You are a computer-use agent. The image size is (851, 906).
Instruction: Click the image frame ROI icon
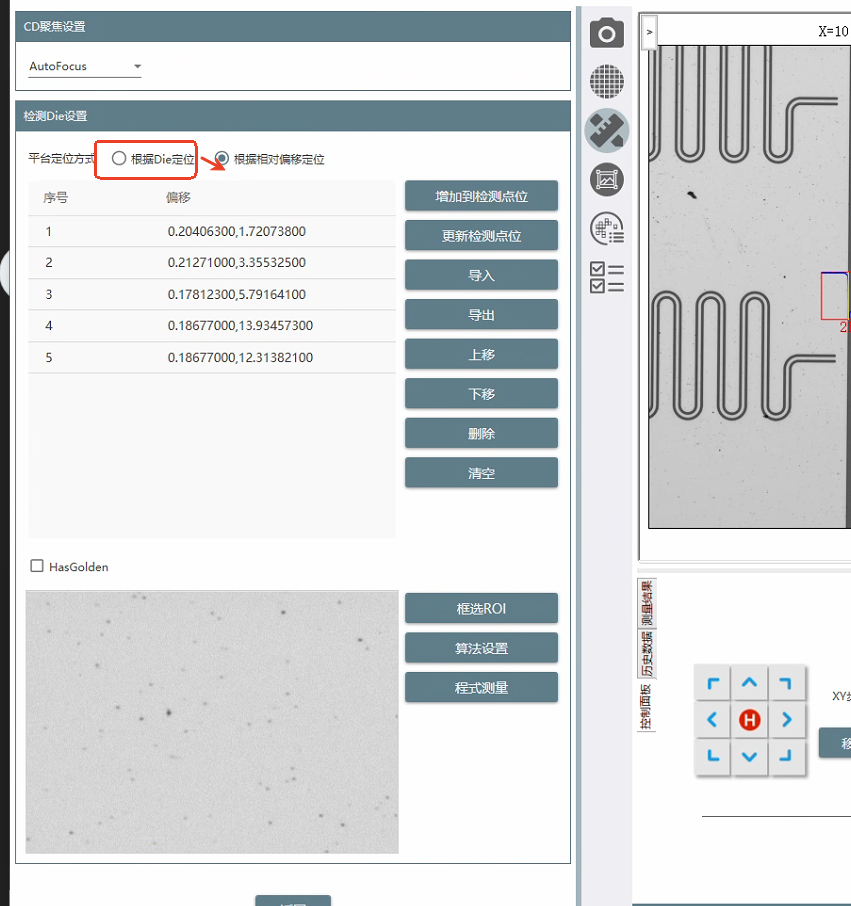tap(606, 179)
